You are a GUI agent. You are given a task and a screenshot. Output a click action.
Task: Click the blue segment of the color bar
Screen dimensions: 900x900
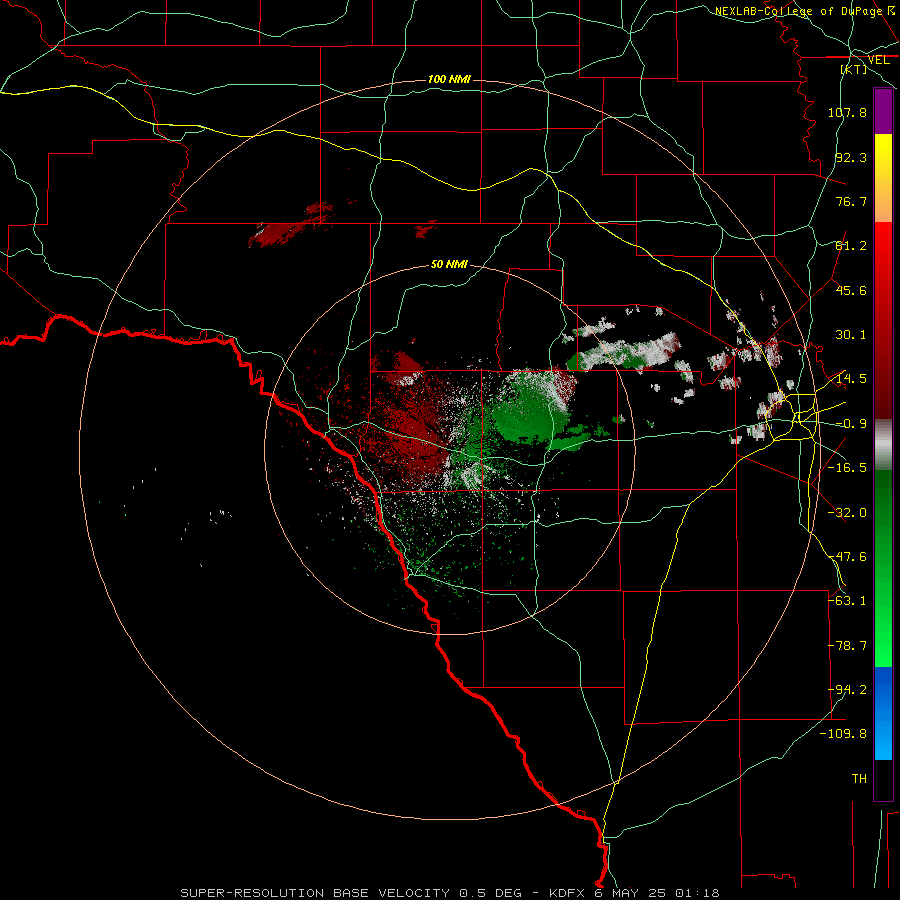tap(883, 713)
